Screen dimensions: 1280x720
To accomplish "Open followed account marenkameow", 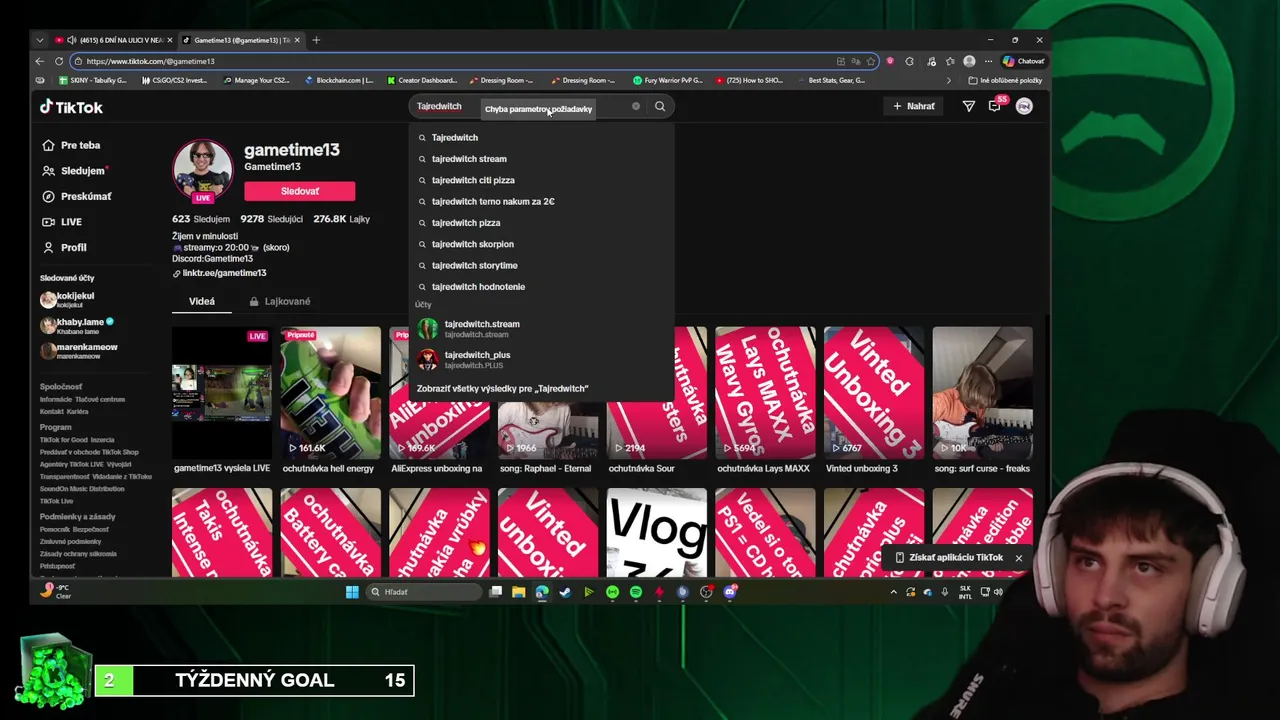I will 78,350.
